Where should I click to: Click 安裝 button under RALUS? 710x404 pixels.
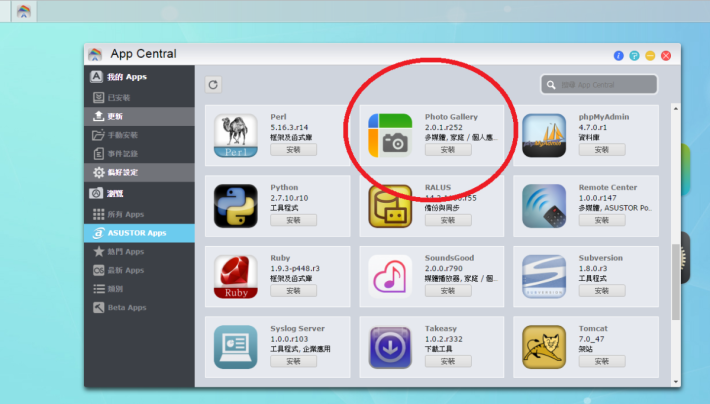(448, 221)
